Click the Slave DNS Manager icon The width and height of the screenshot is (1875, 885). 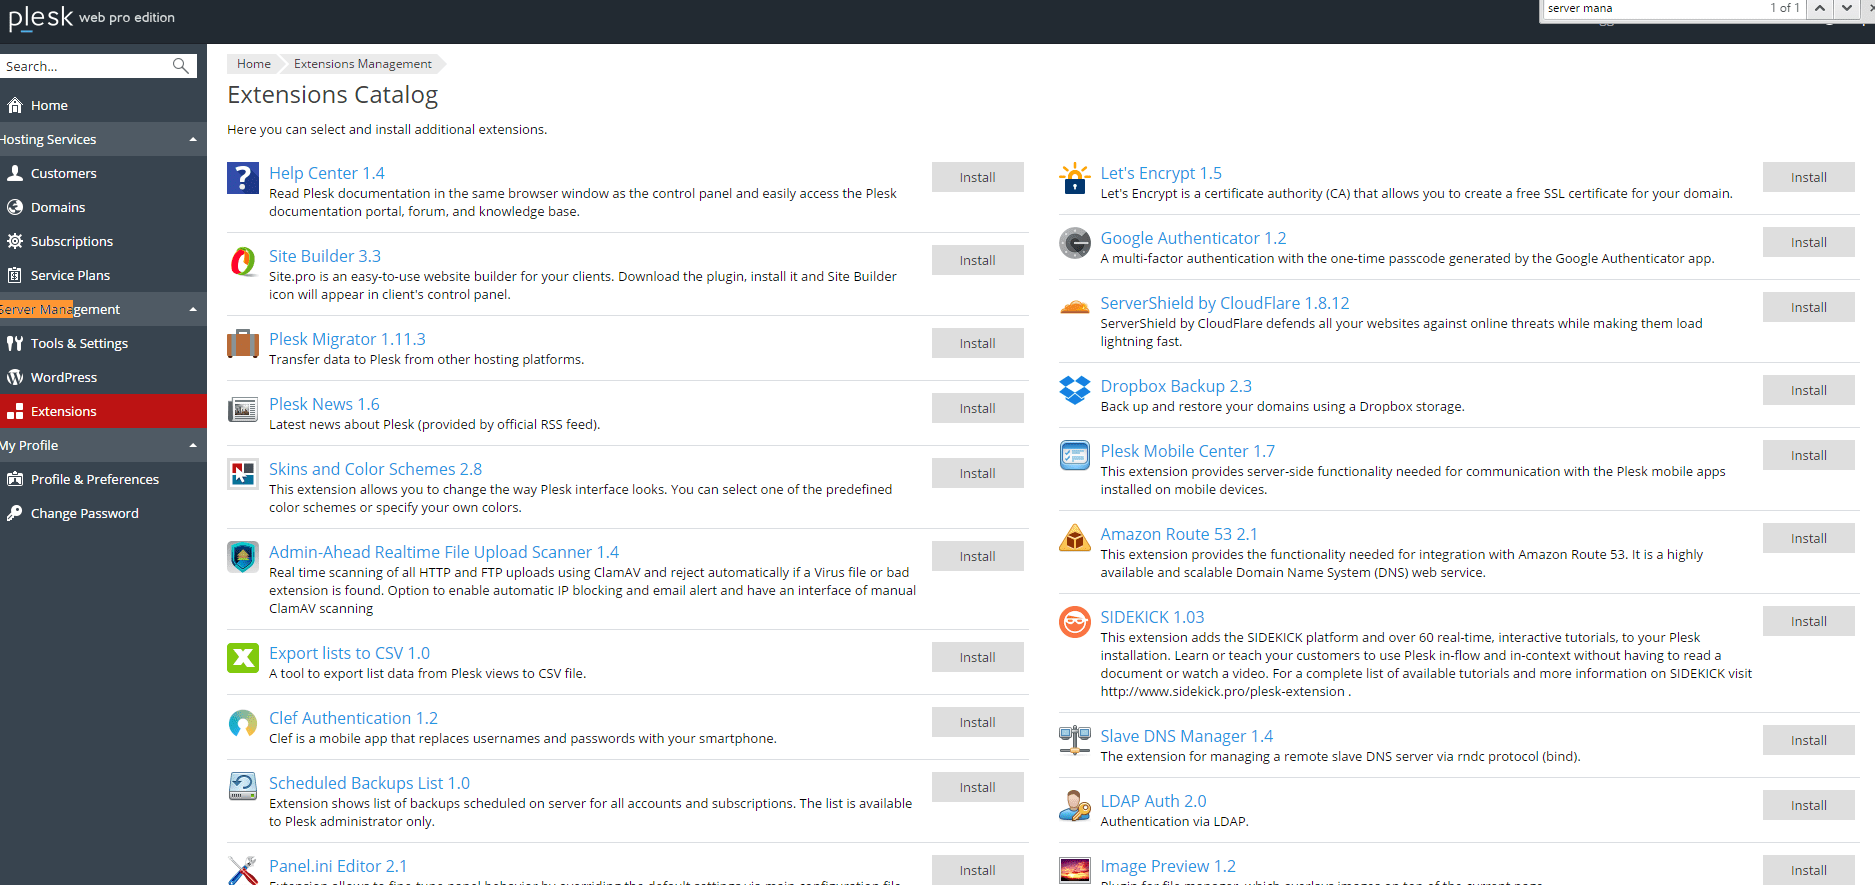pyautogui.click(x=1075, y=741)
